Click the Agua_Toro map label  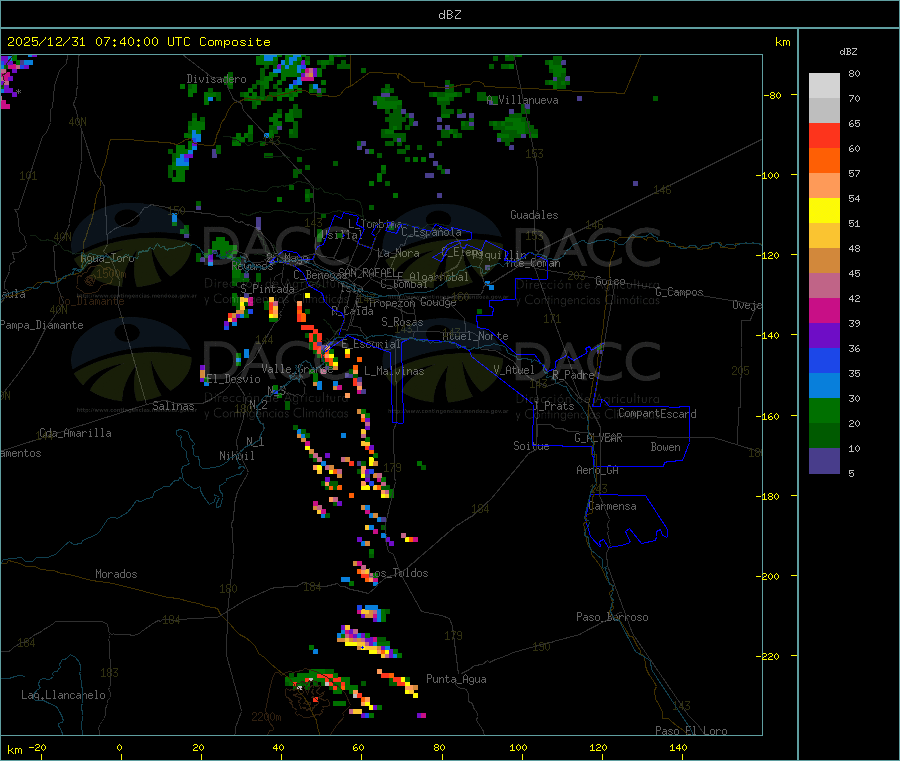point(107,258)
